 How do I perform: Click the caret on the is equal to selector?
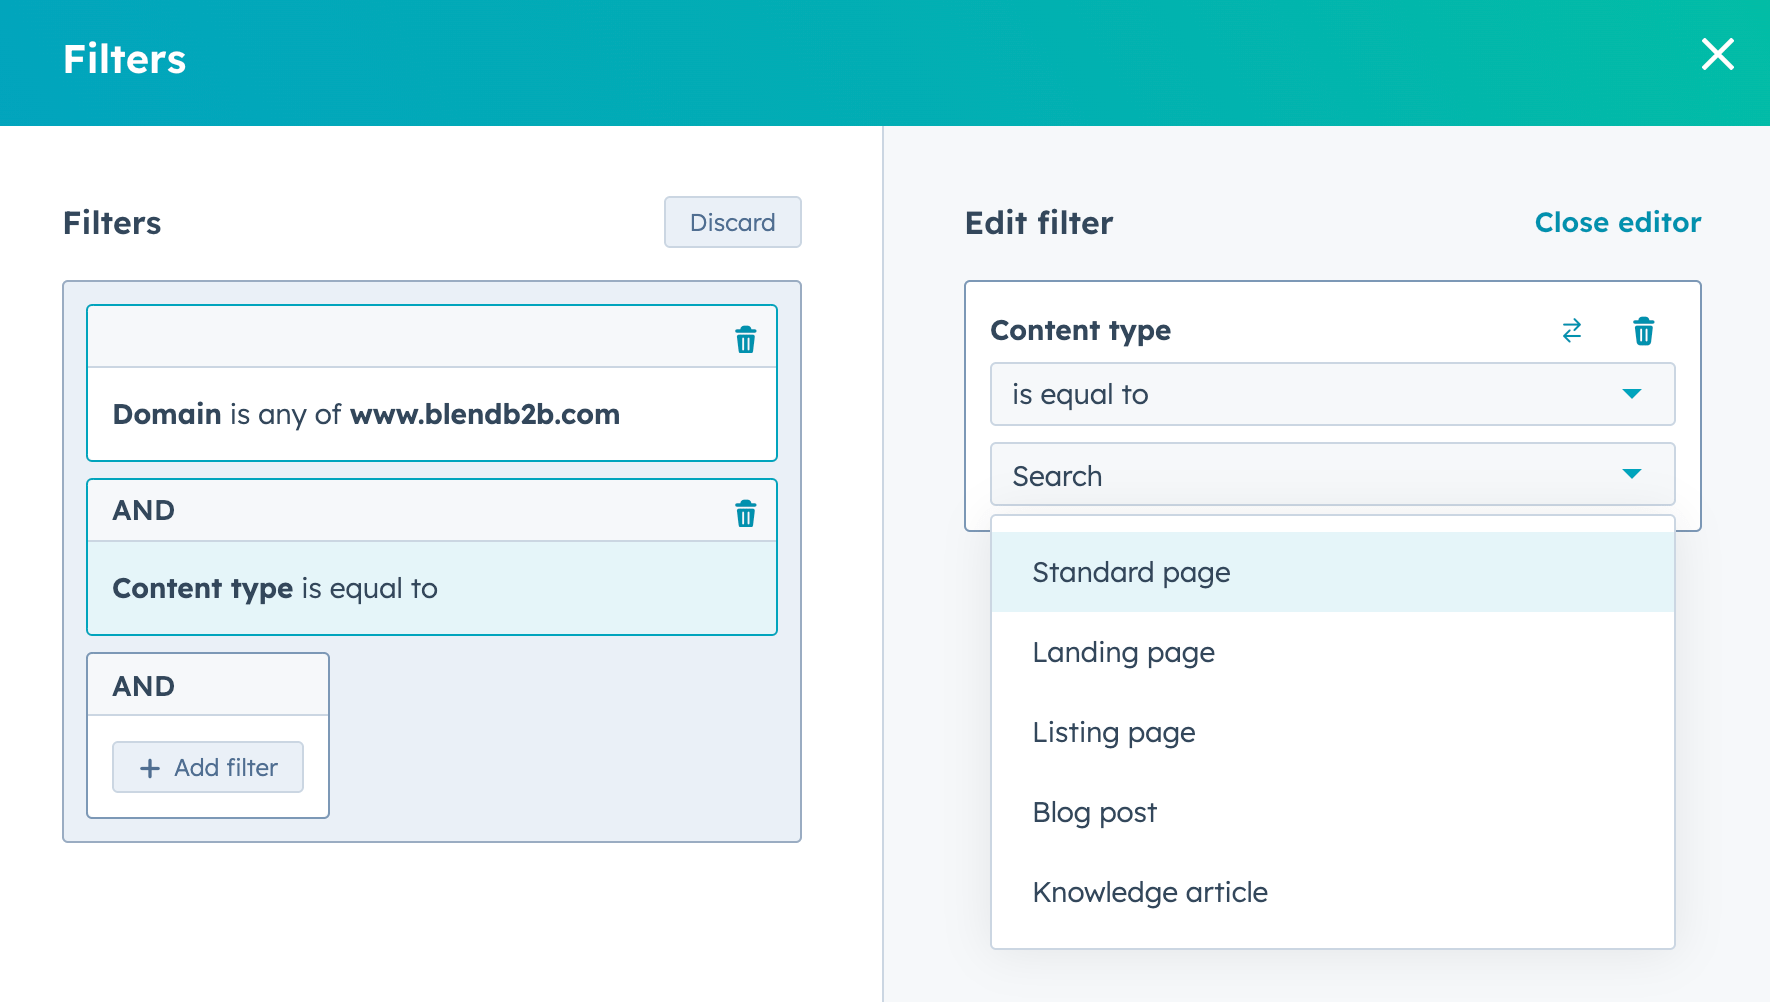point(1633,394)
